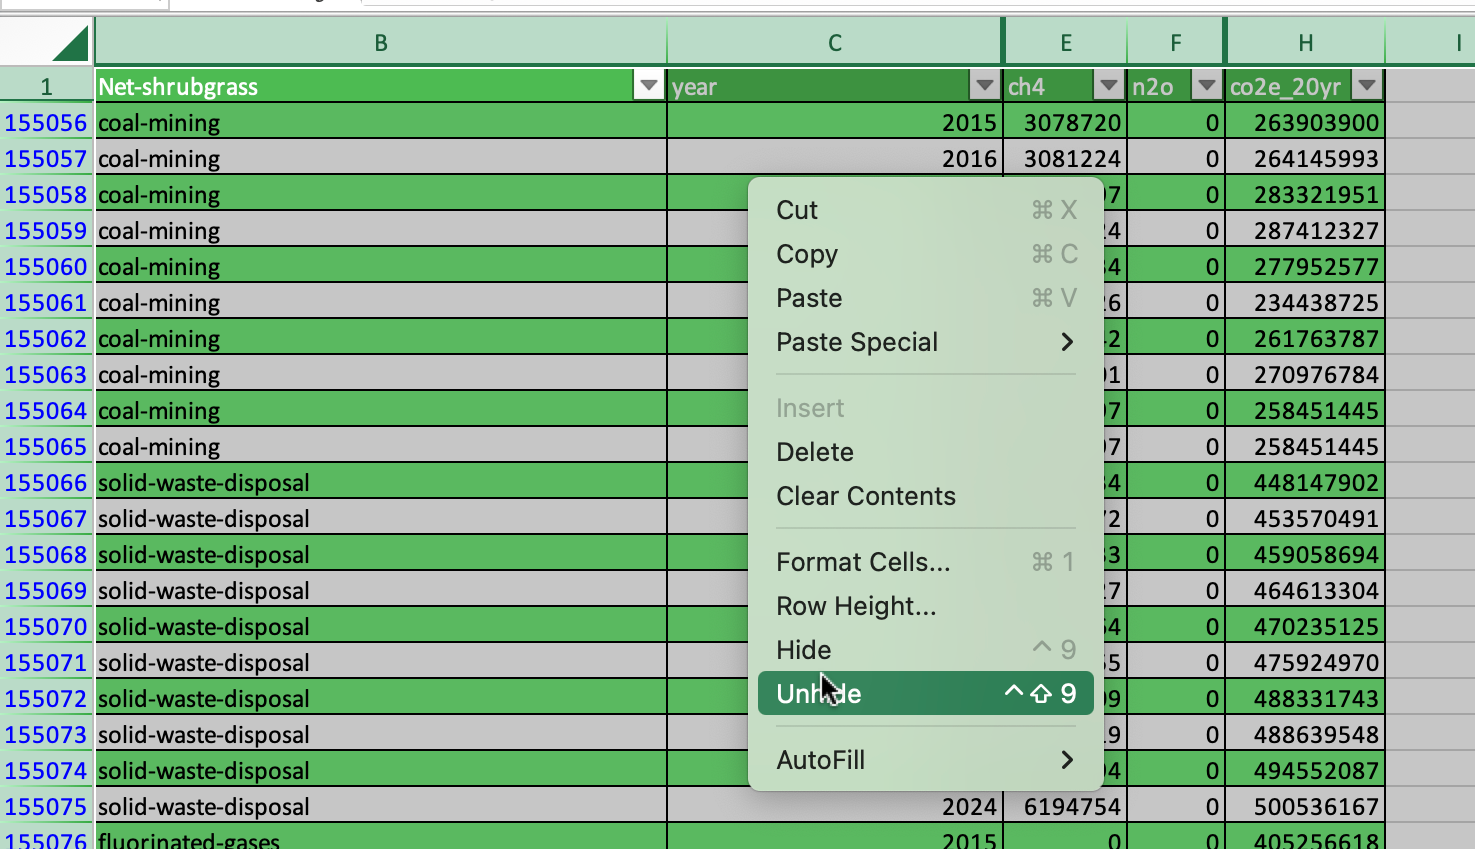
Task: Click cell with value 283321951
Action: (x=1305, y=195)
